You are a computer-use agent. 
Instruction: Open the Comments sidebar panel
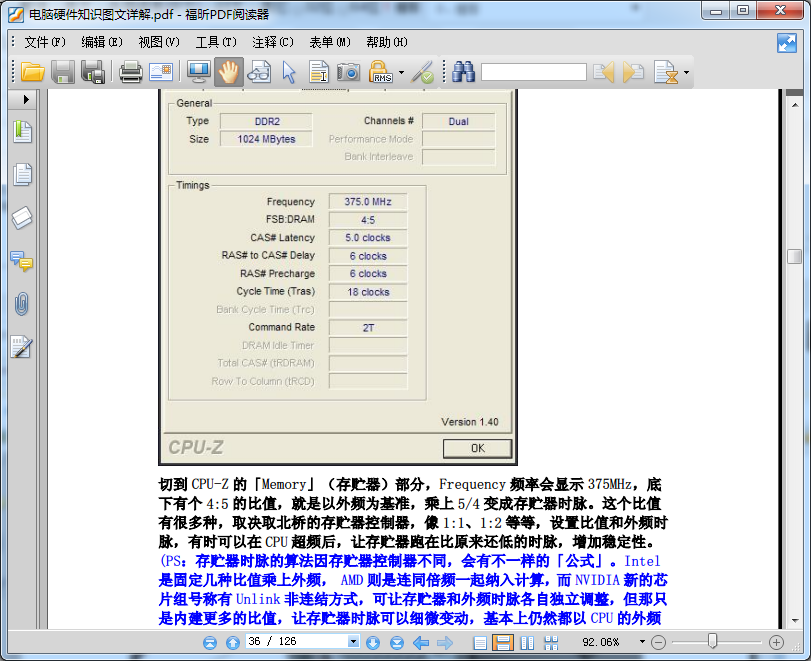[x=22, y=261]
